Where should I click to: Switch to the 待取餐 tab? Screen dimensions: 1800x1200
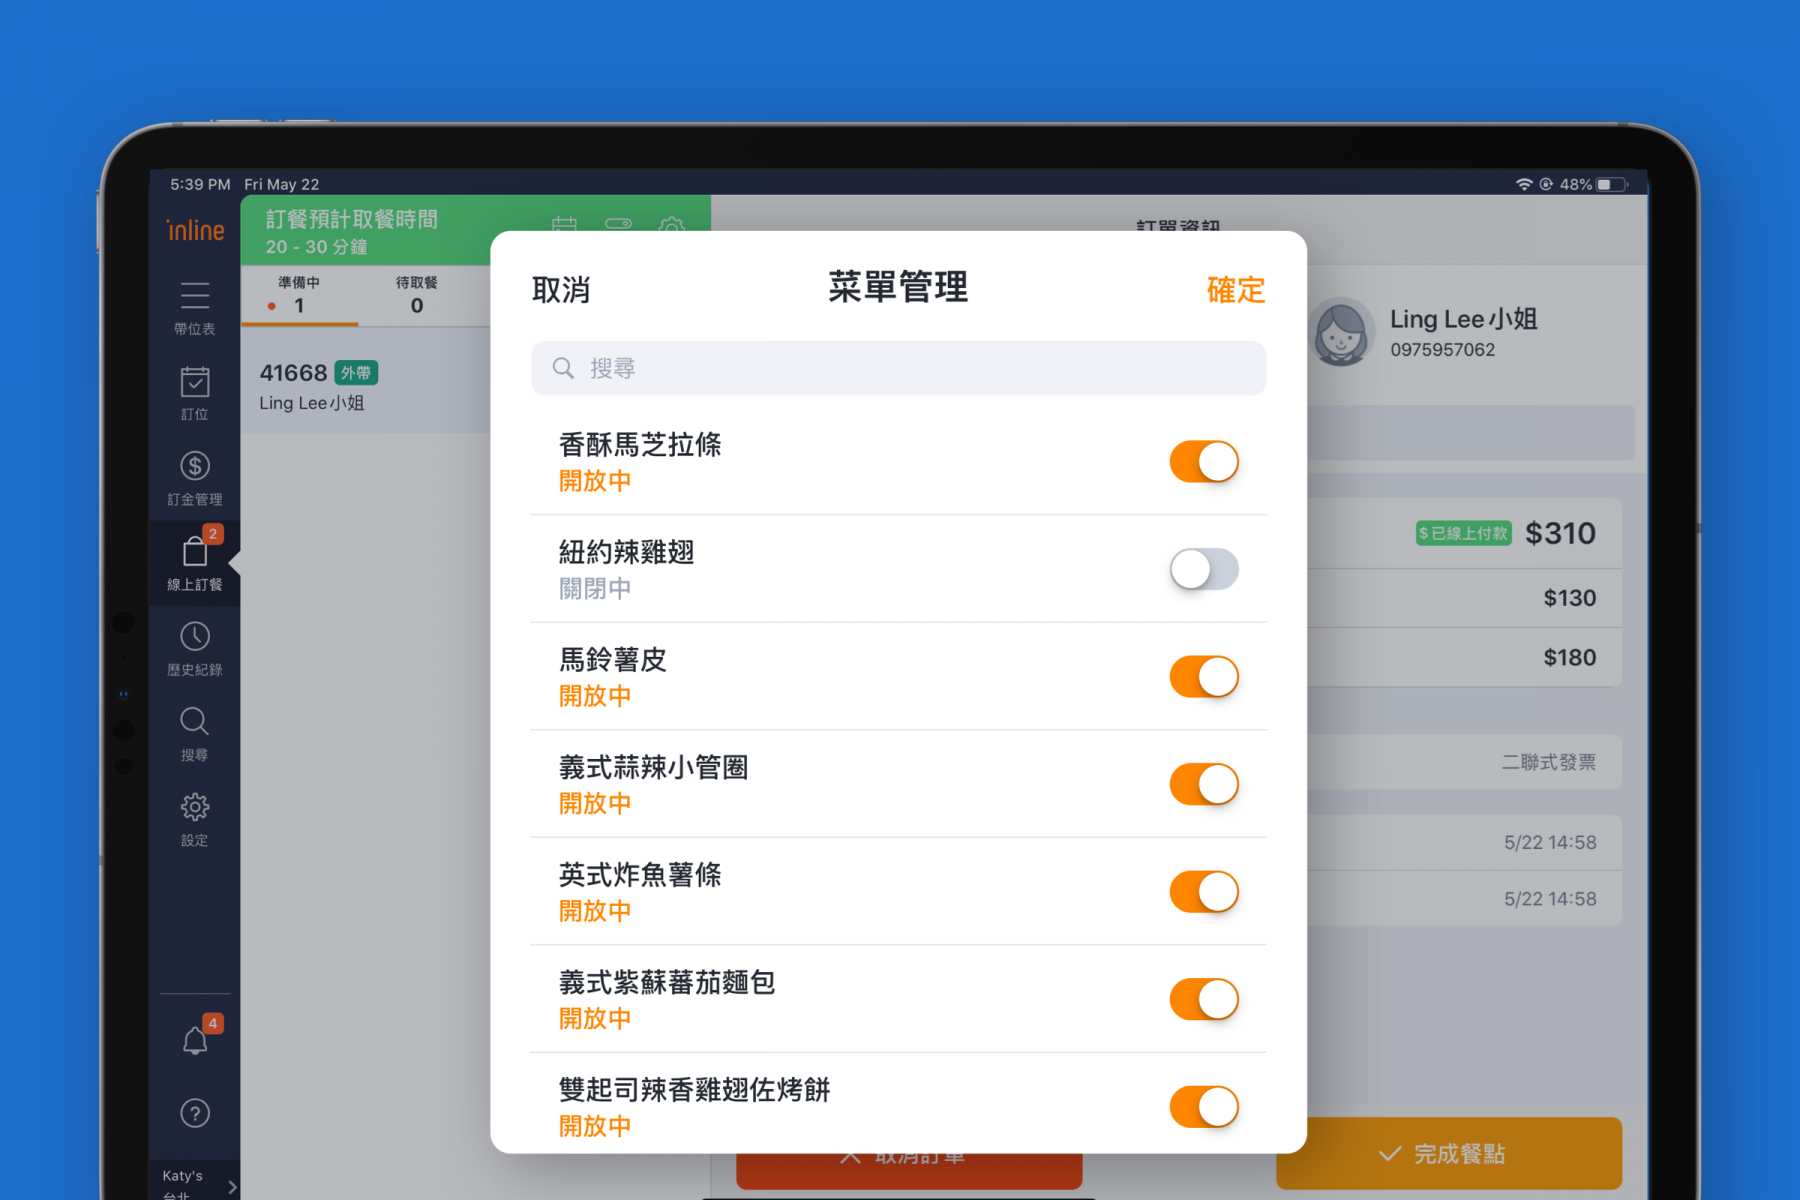pos(416,295)
